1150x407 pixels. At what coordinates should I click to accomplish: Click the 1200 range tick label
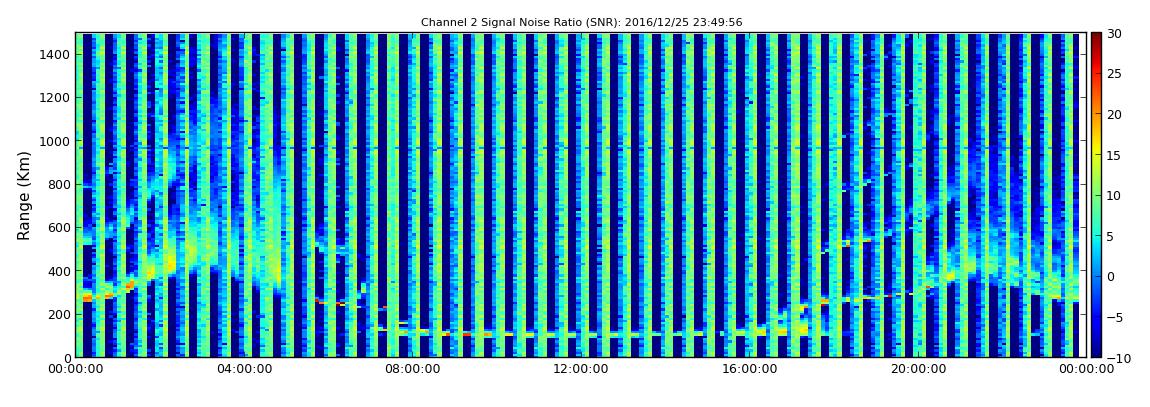(56, 98)
